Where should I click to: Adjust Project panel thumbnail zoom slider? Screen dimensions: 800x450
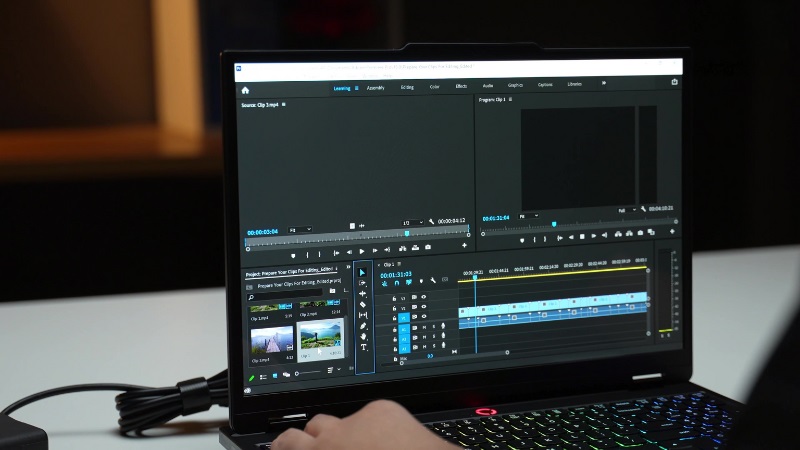308,373
